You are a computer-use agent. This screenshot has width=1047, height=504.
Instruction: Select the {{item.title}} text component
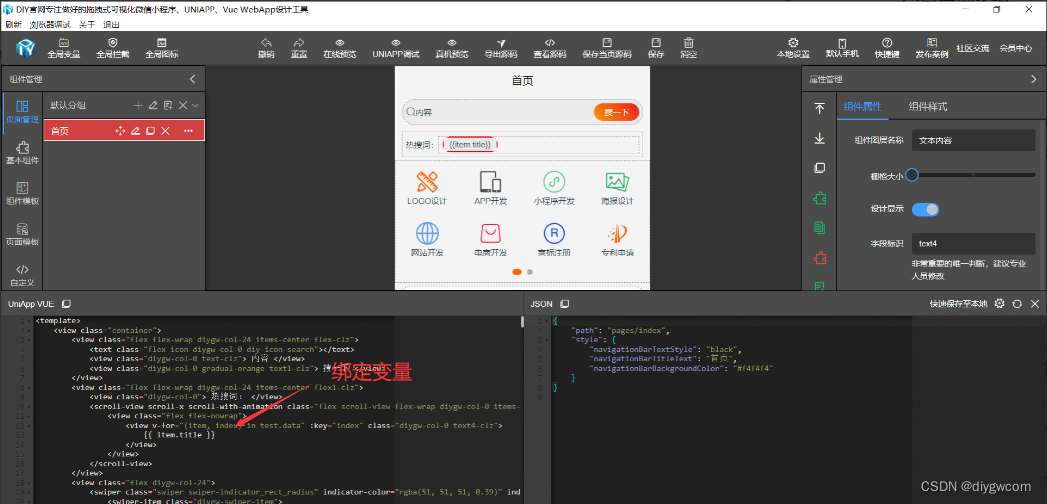(x=470, y=144)
